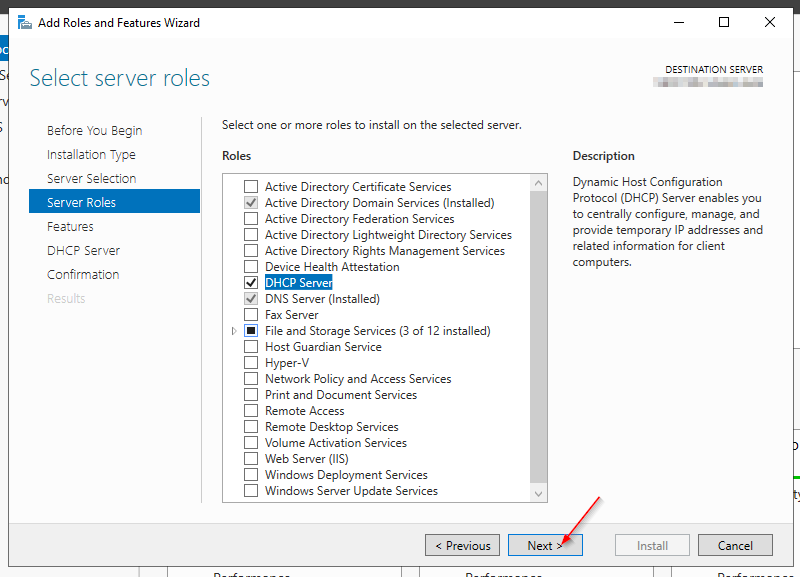Screen dimensions: 800x577
Task: Expand File and Storage Services tree
Action: point(234,331)
